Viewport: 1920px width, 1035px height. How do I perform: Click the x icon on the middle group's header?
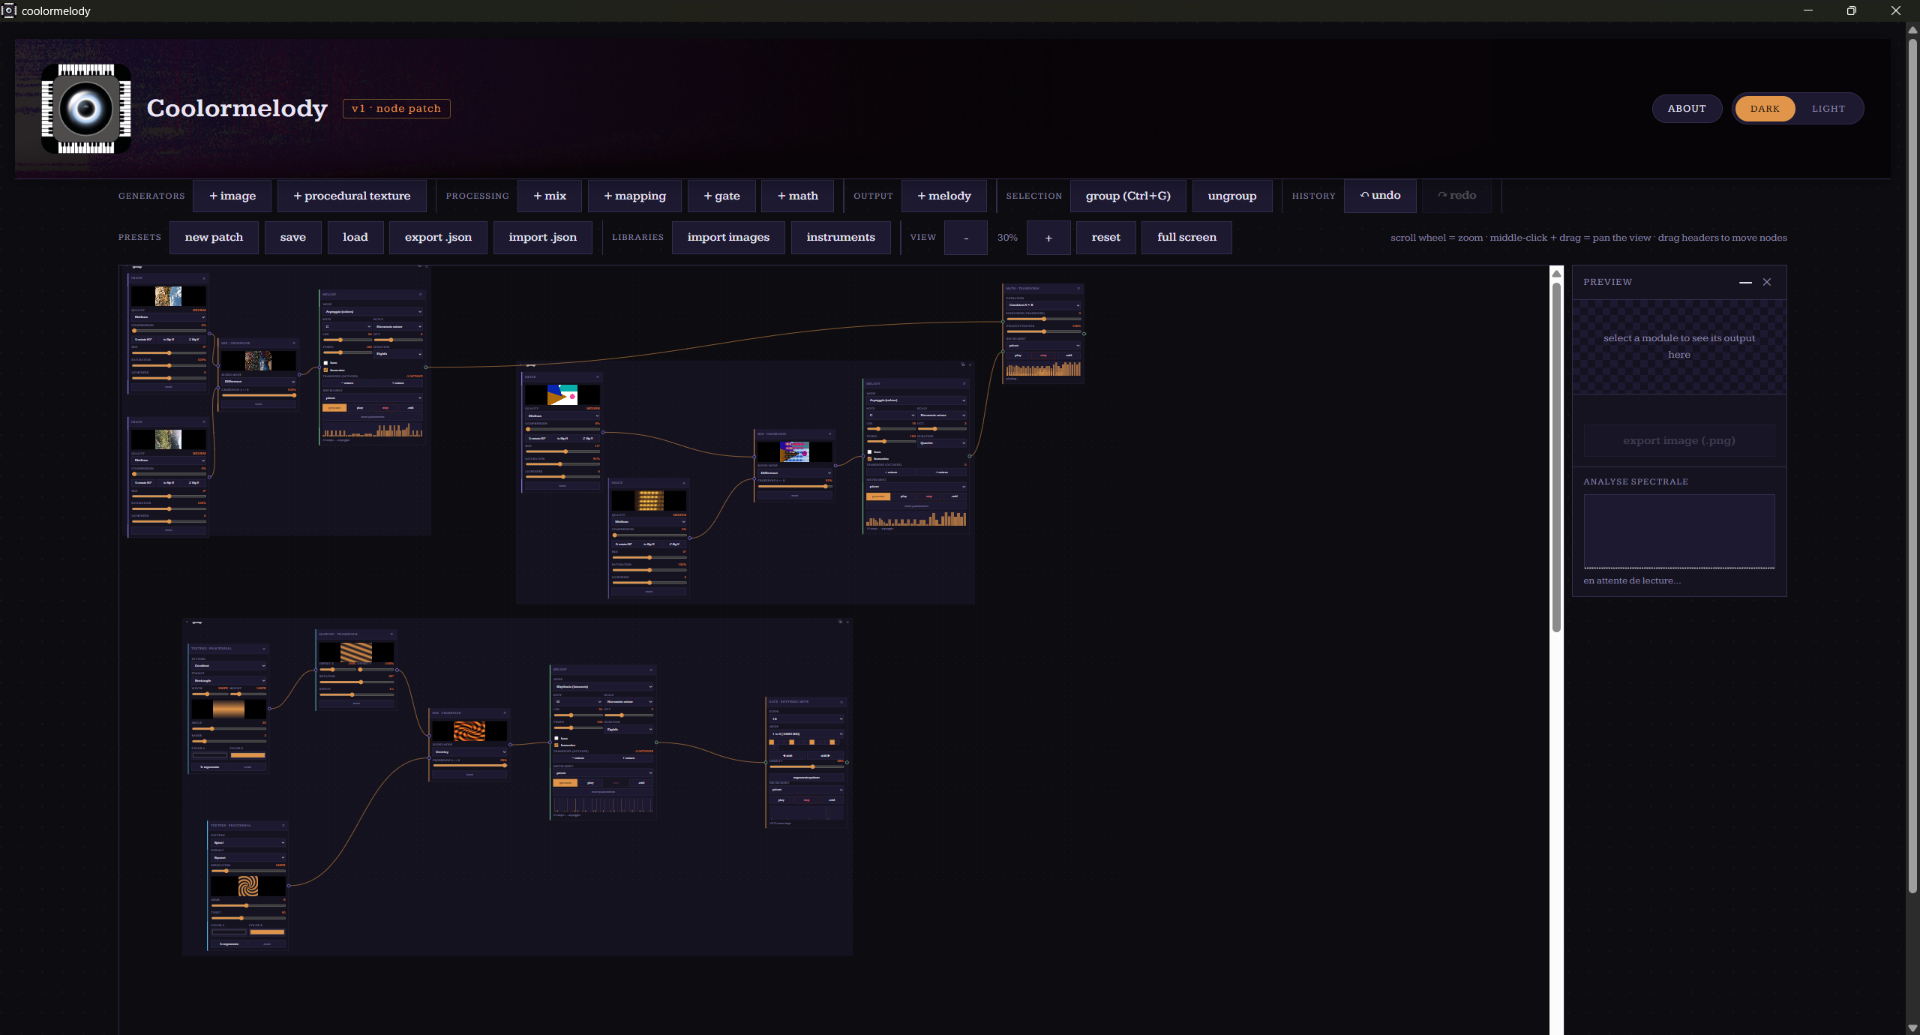click(971, 364)
